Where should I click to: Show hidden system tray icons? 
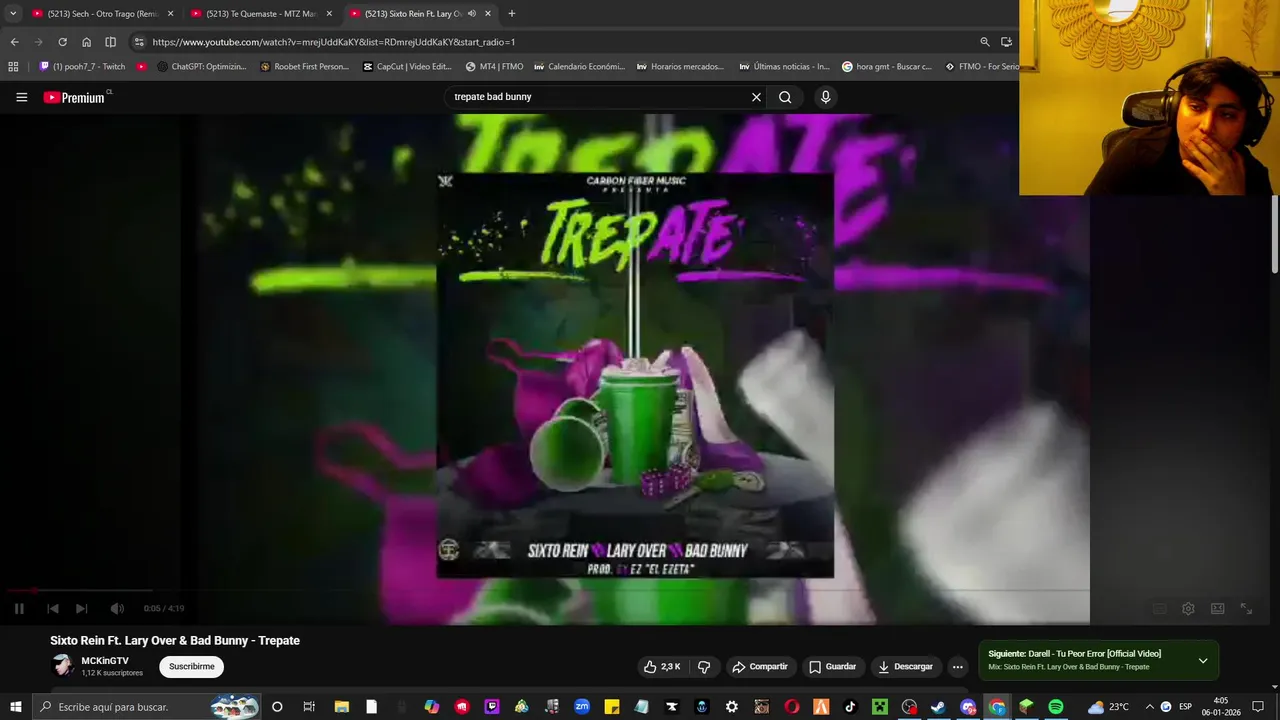coord(1149,707)
